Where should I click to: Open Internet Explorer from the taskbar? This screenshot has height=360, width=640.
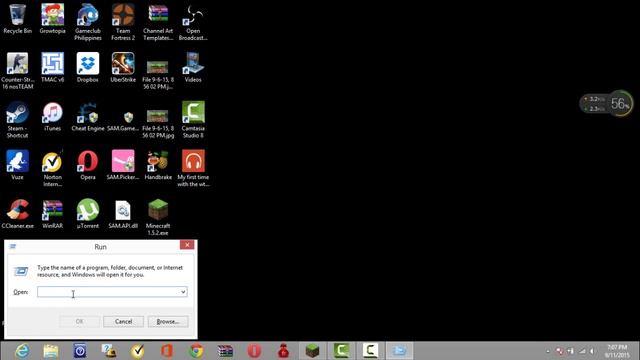pyautogui.click(x=22, y=351)
